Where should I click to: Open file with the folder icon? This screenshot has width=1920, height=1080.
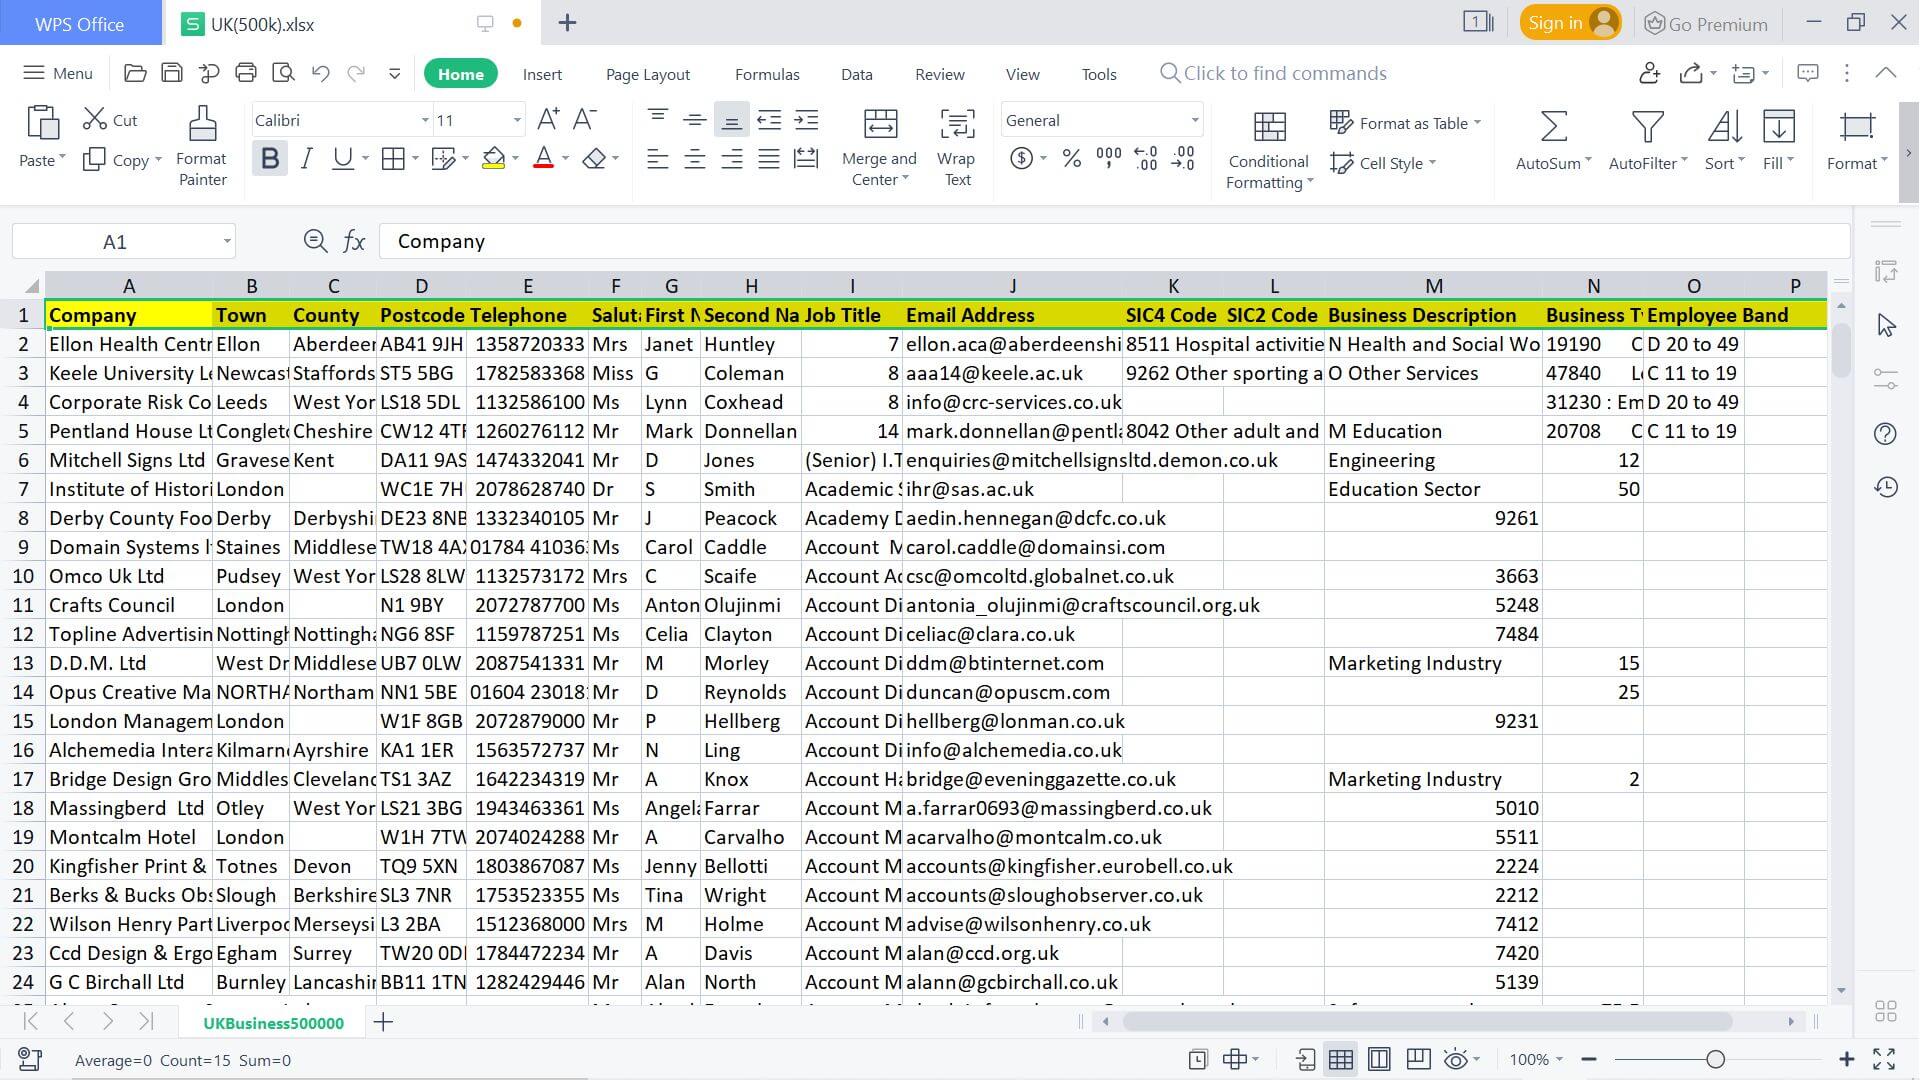135,73
